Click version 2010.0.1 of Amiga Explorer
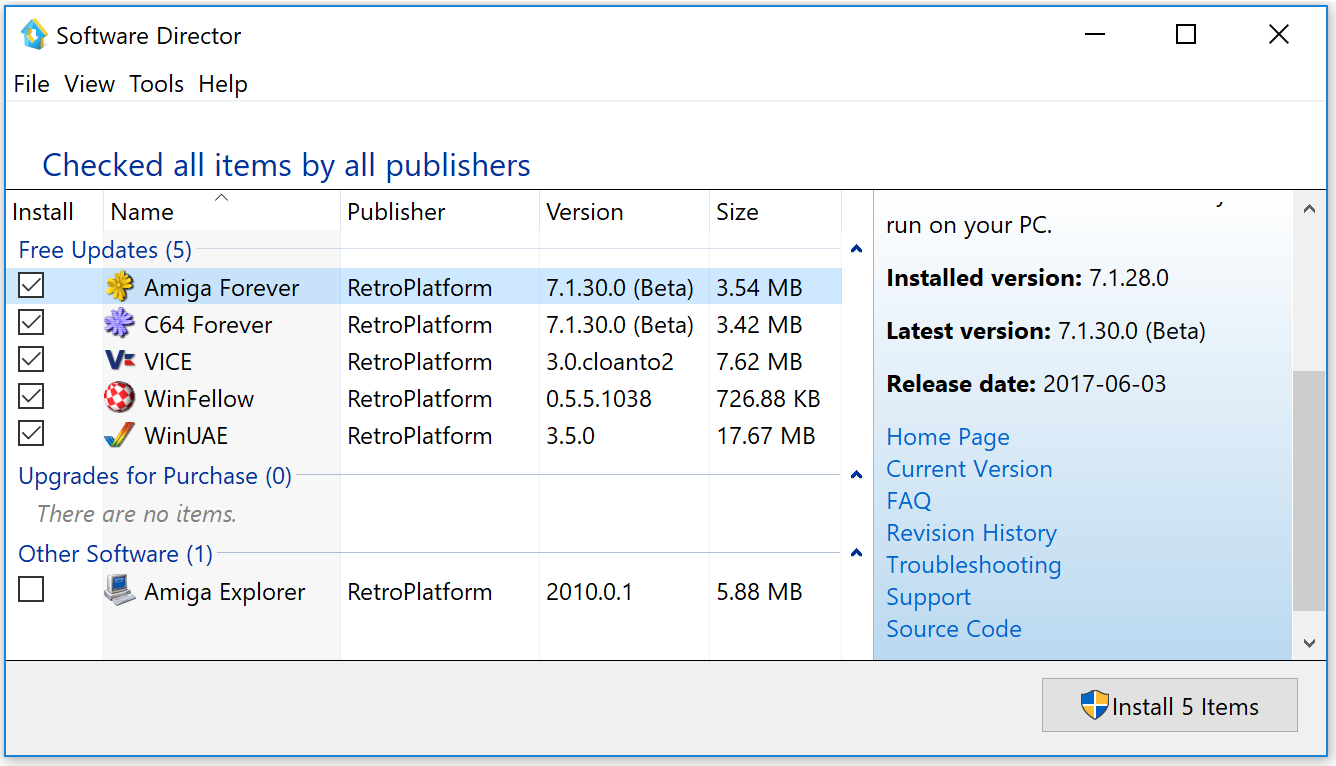 tap(589, 592)
